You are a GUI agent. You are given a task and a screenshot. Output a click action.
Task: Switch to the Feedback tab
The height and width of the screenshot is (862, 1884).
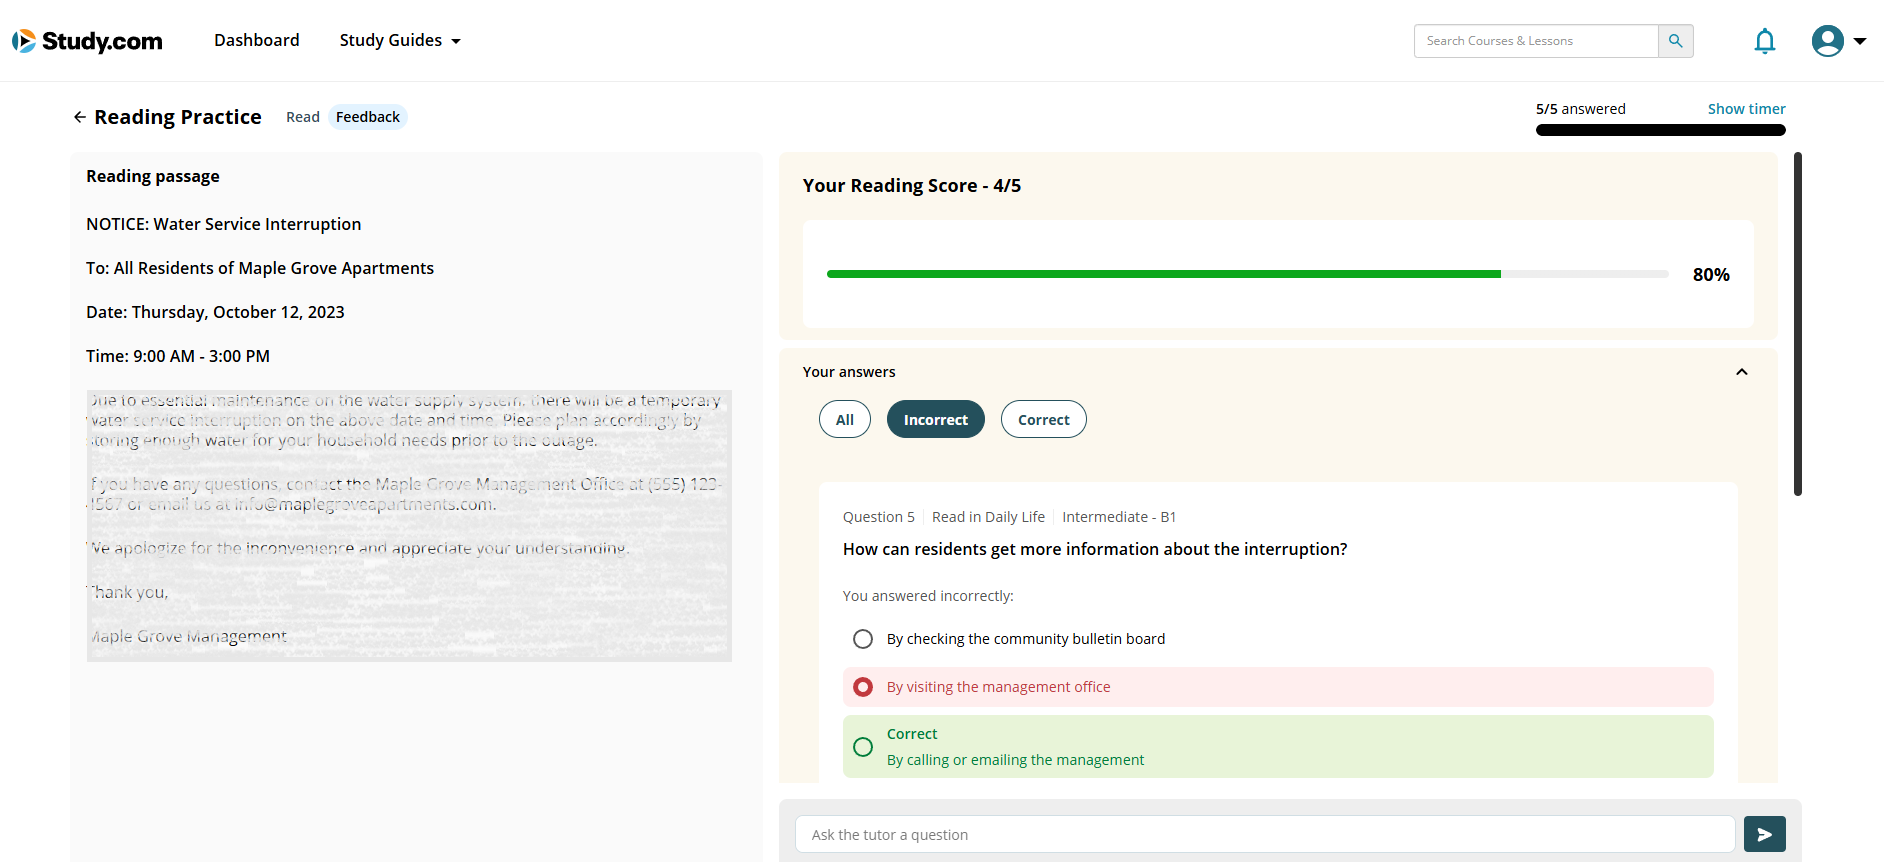pyautogui.click(x=367, y=117)
